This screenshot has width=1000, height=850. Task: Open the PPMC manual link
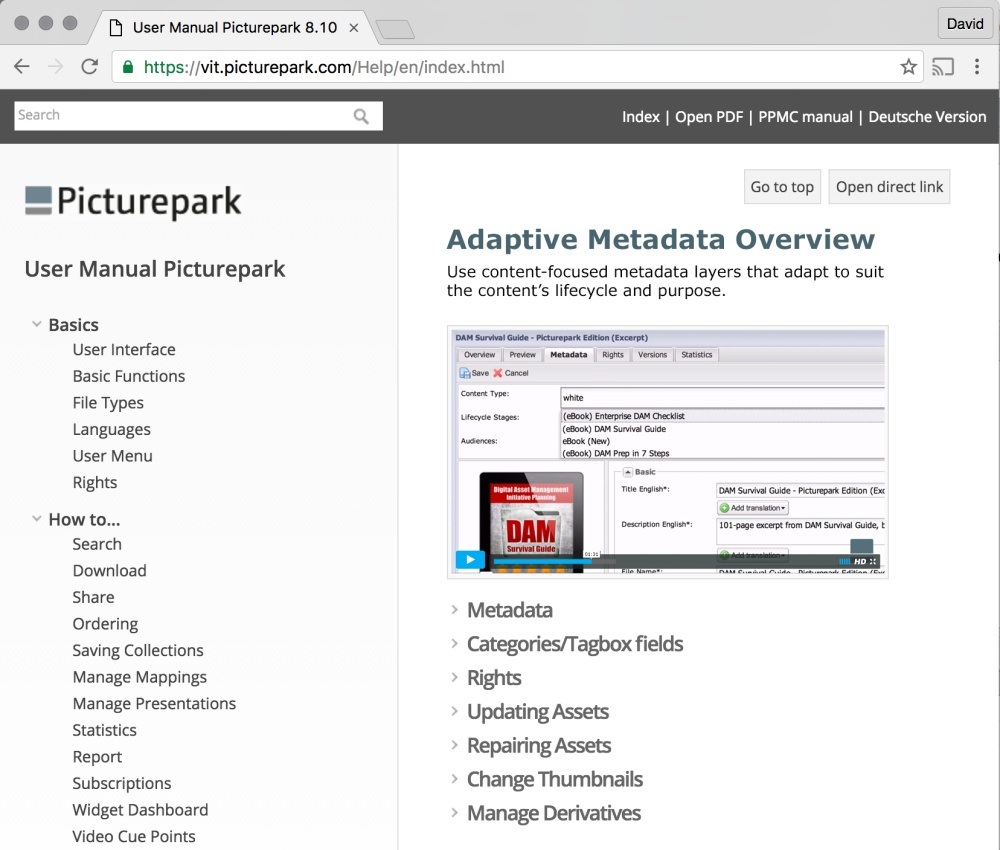coord(805,117)
